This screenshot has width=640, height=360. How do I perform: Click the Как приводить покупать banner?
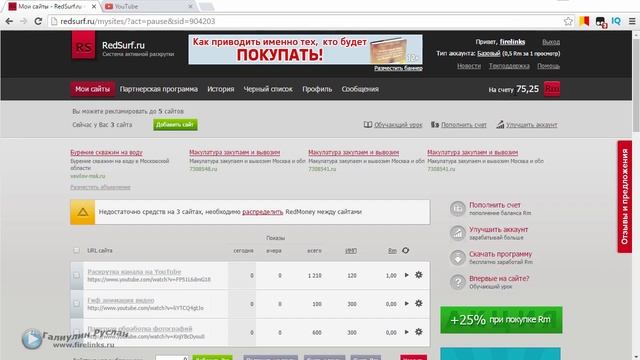(305, 49)
